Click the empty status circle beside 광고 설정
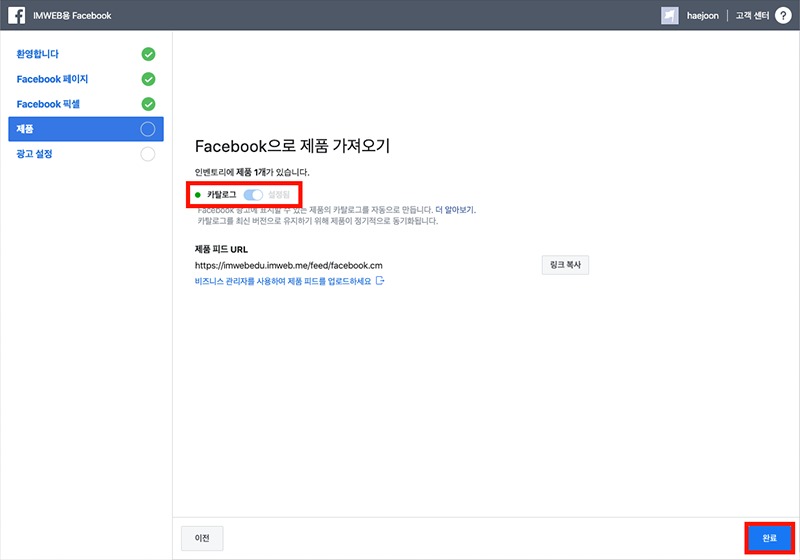 tap(148, 154)
